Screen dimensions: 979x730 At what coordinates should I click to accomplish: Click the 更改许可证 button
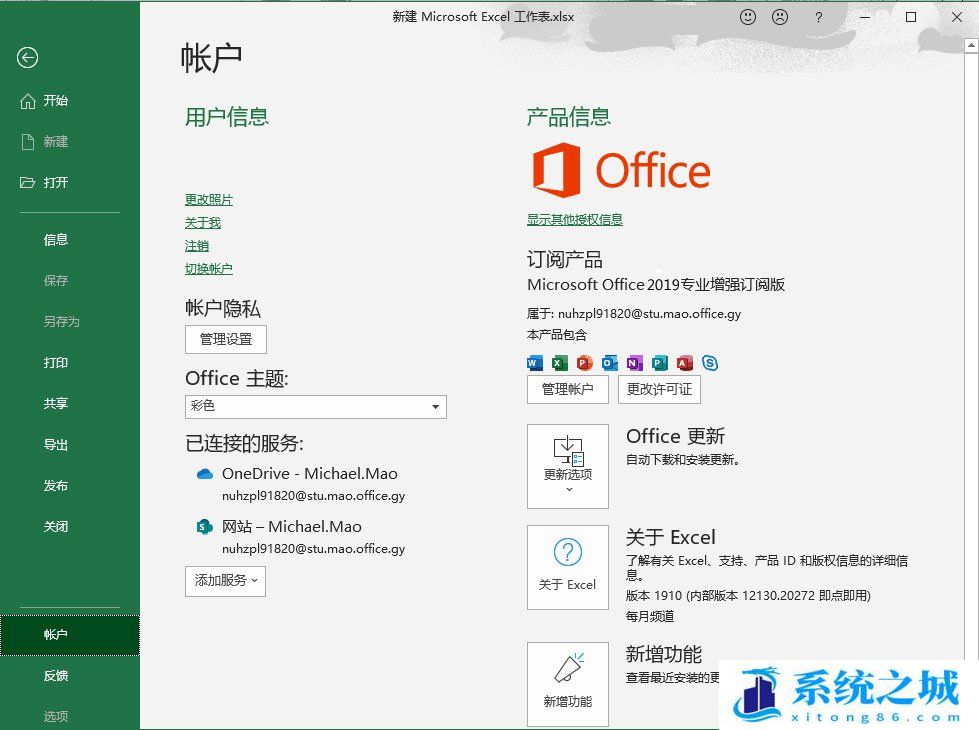[659, 390]
